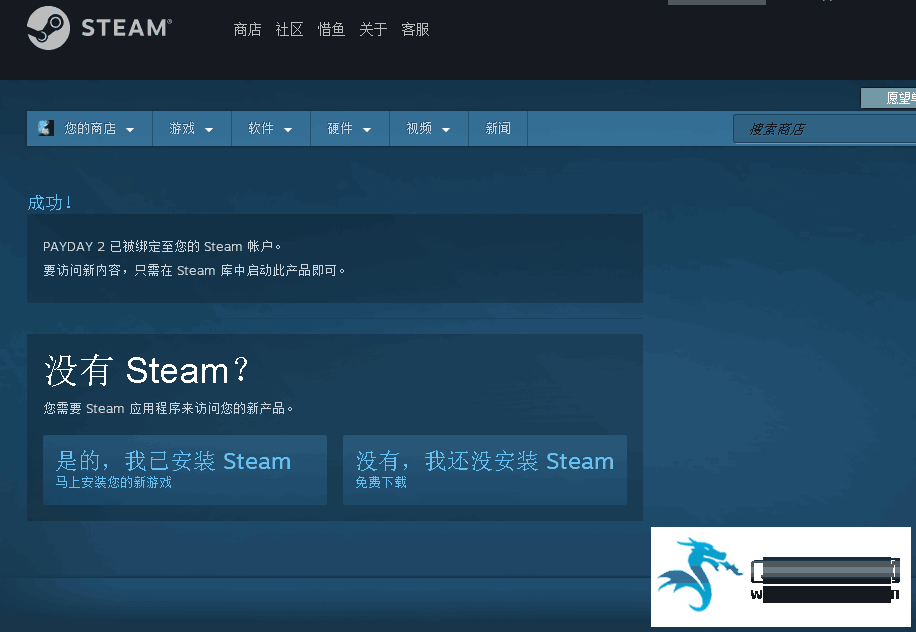916x632 pixels.
Task: Click the Steam logo icon
Action: pos(48,27)
